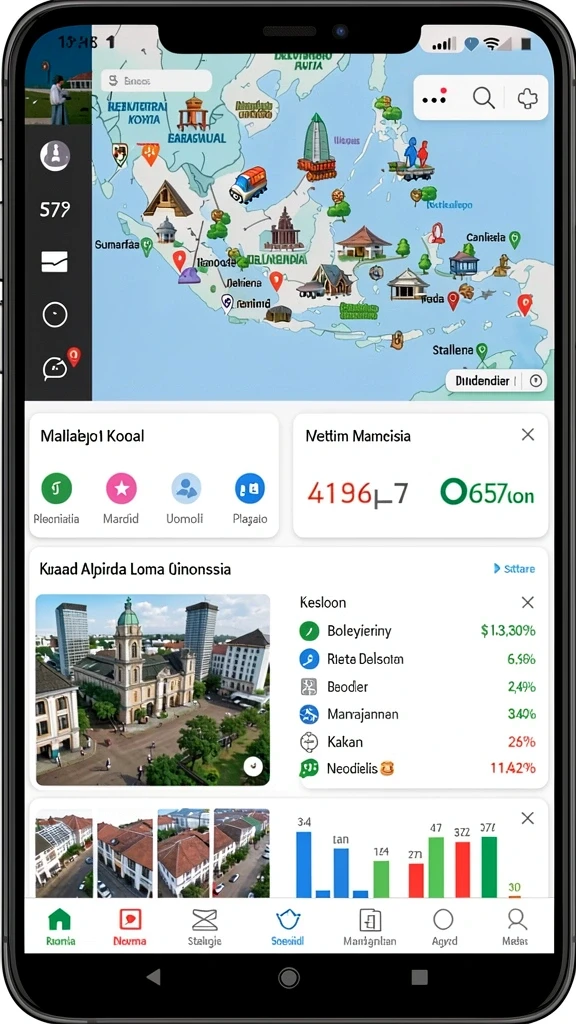This screenshot has width=576, height=1024.
Task: Open the Uomoli people icon
Action: tap(186, 488)
